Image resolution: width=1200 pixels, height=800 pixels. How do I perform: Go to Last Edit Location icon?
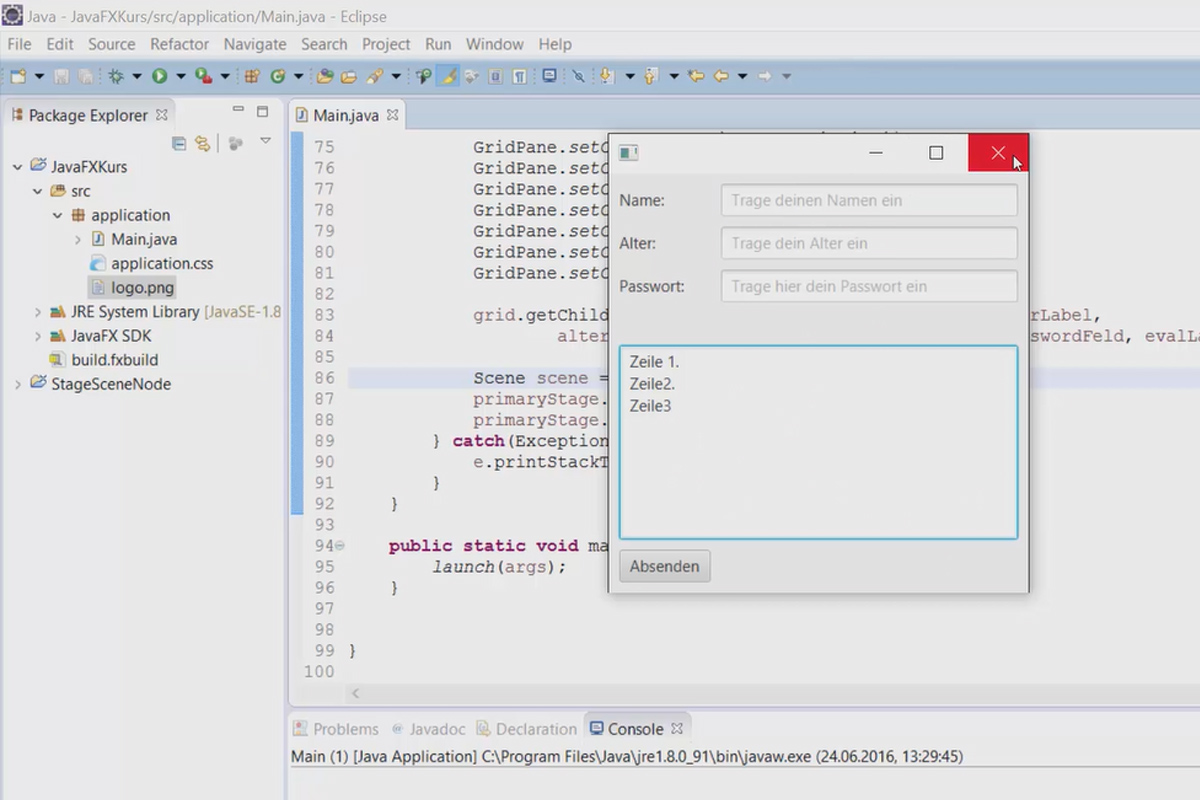click(x=697, y=76)
